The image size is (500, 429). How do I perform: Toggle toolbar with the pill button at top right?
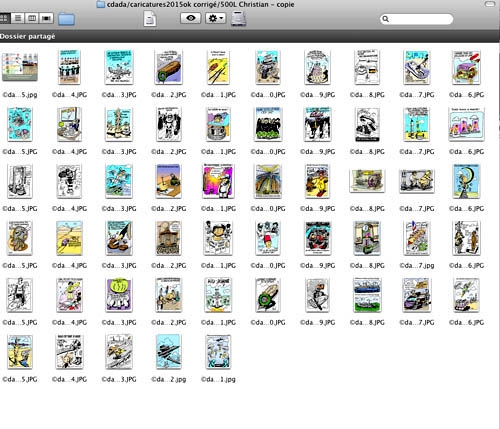point(490,4)
